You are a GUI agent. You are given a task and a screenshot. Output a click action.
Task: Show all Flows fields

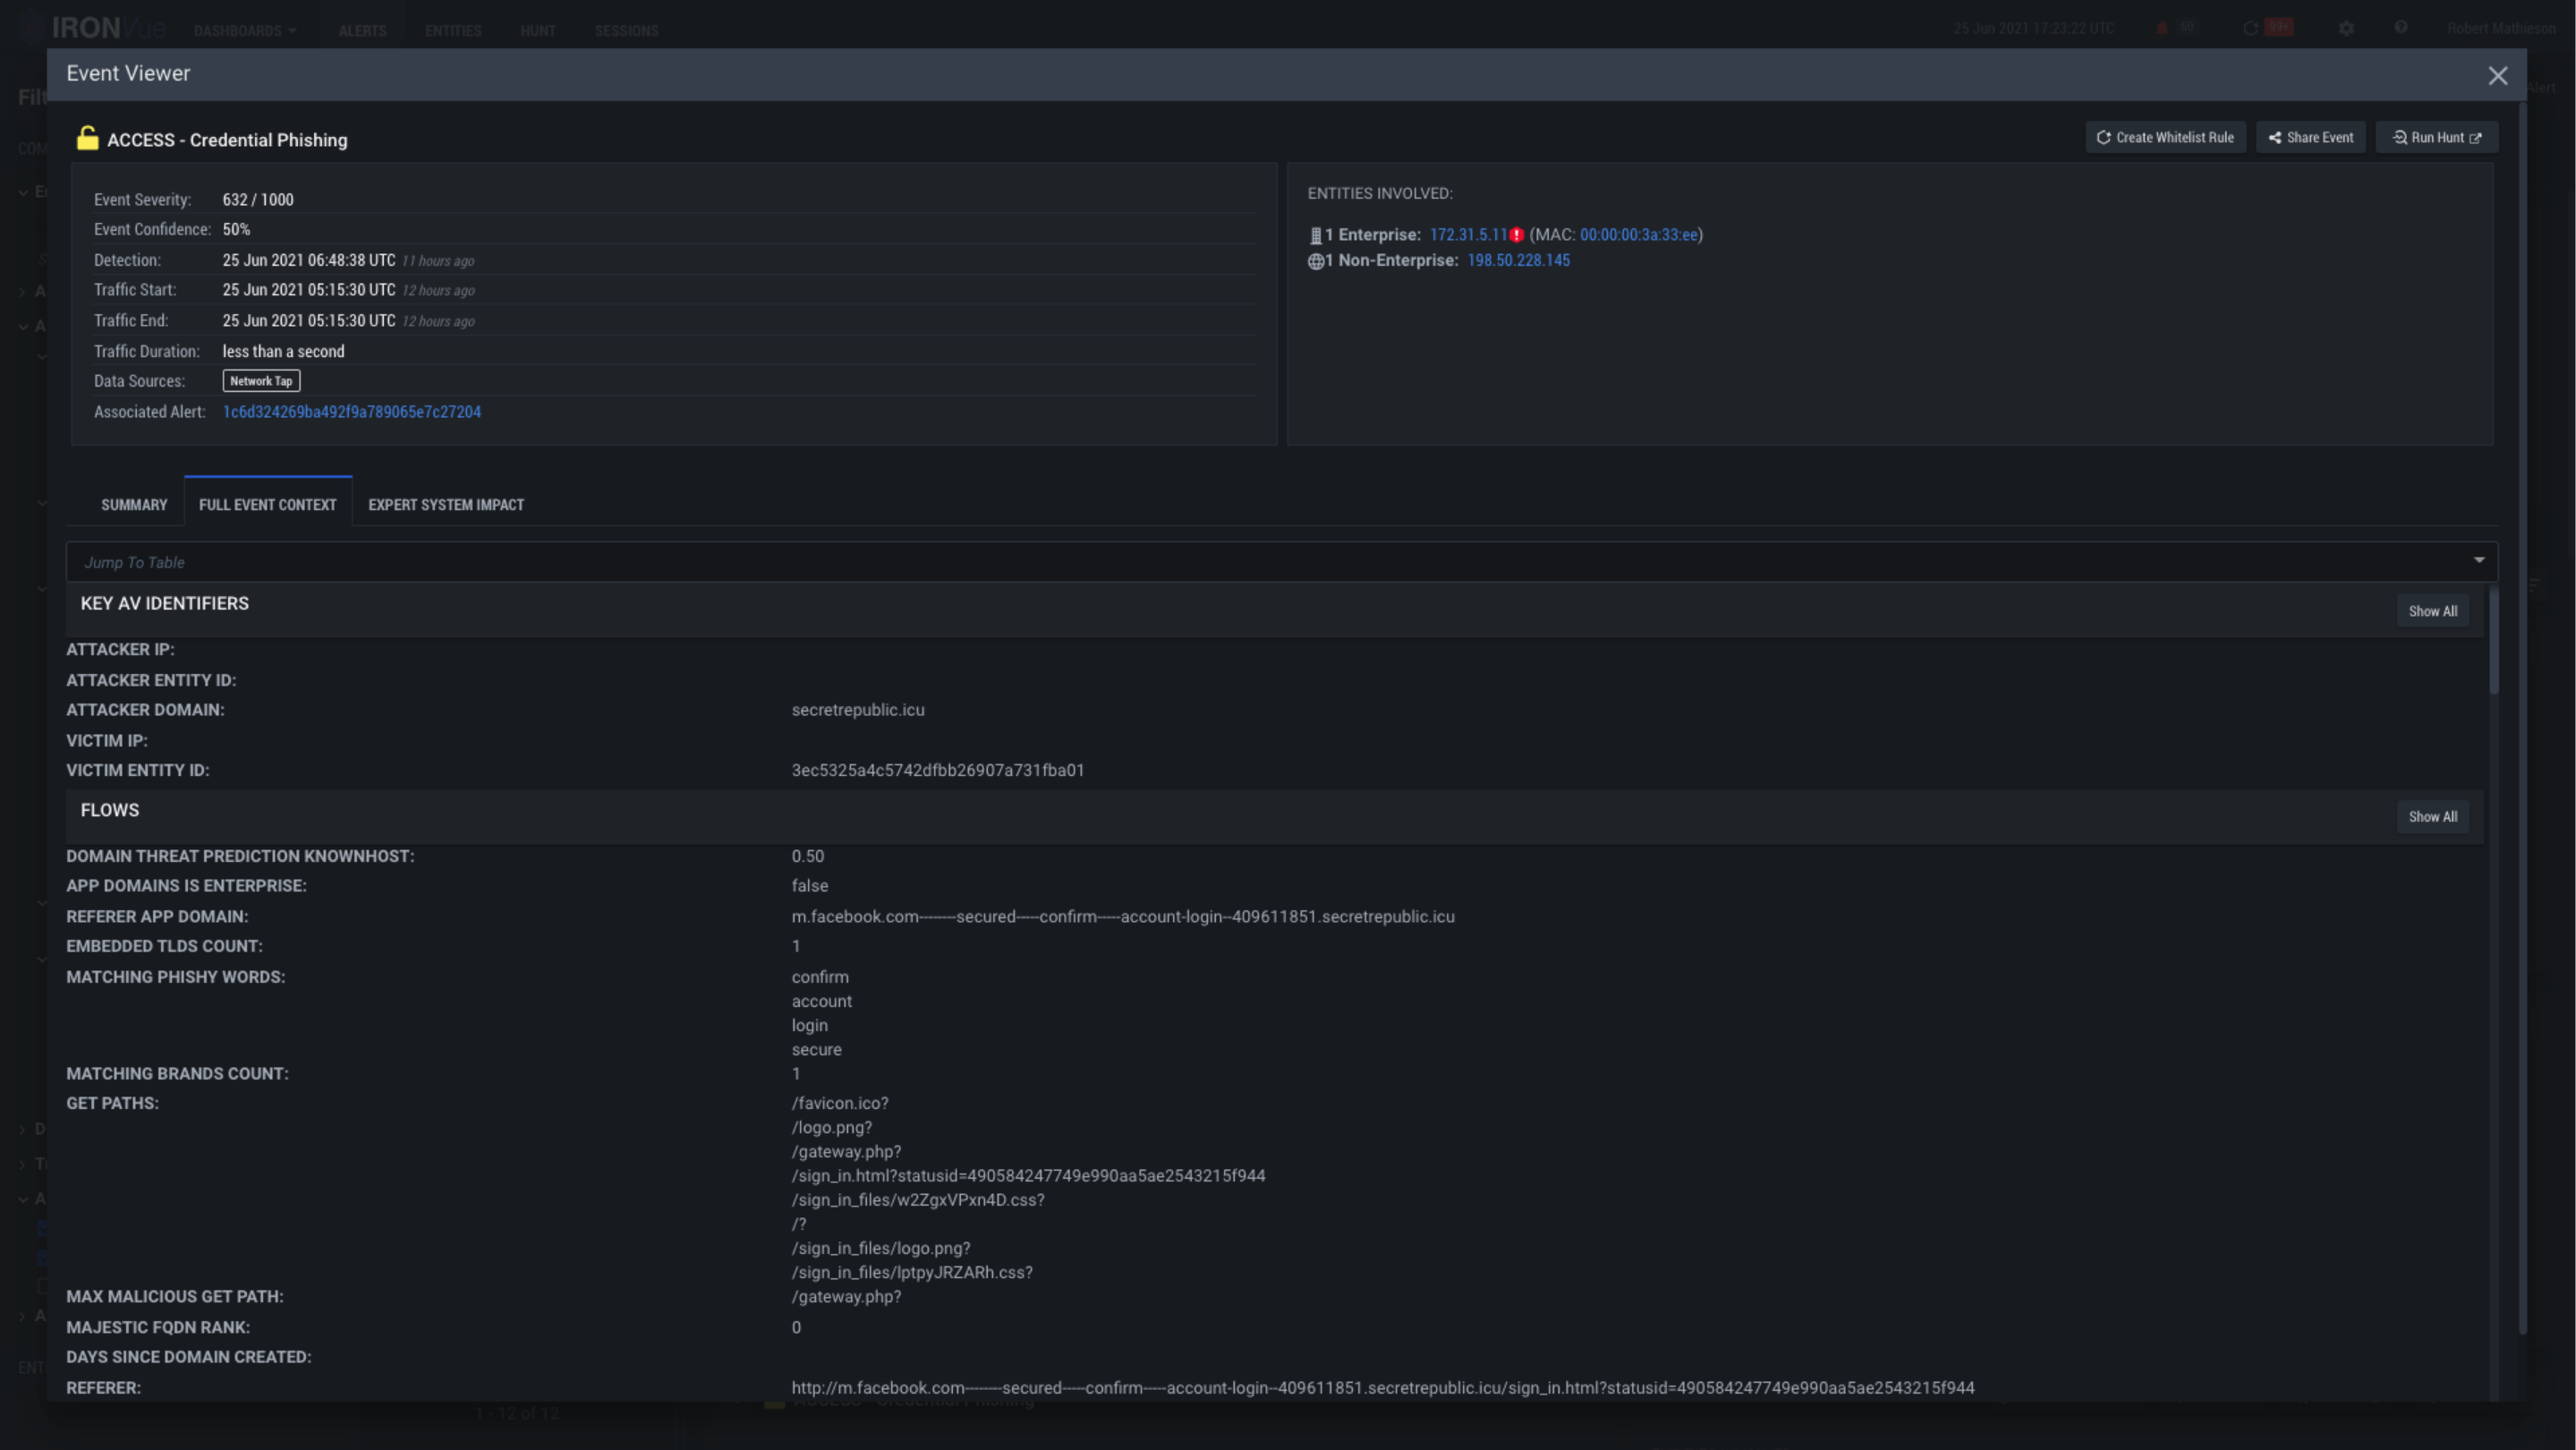coord(2432,817)
